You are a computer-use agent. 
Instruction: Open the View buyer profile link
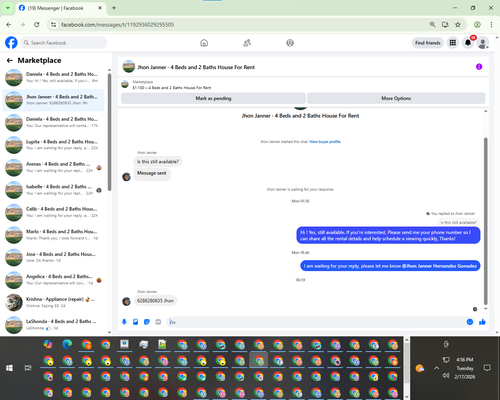coord(325,142)
